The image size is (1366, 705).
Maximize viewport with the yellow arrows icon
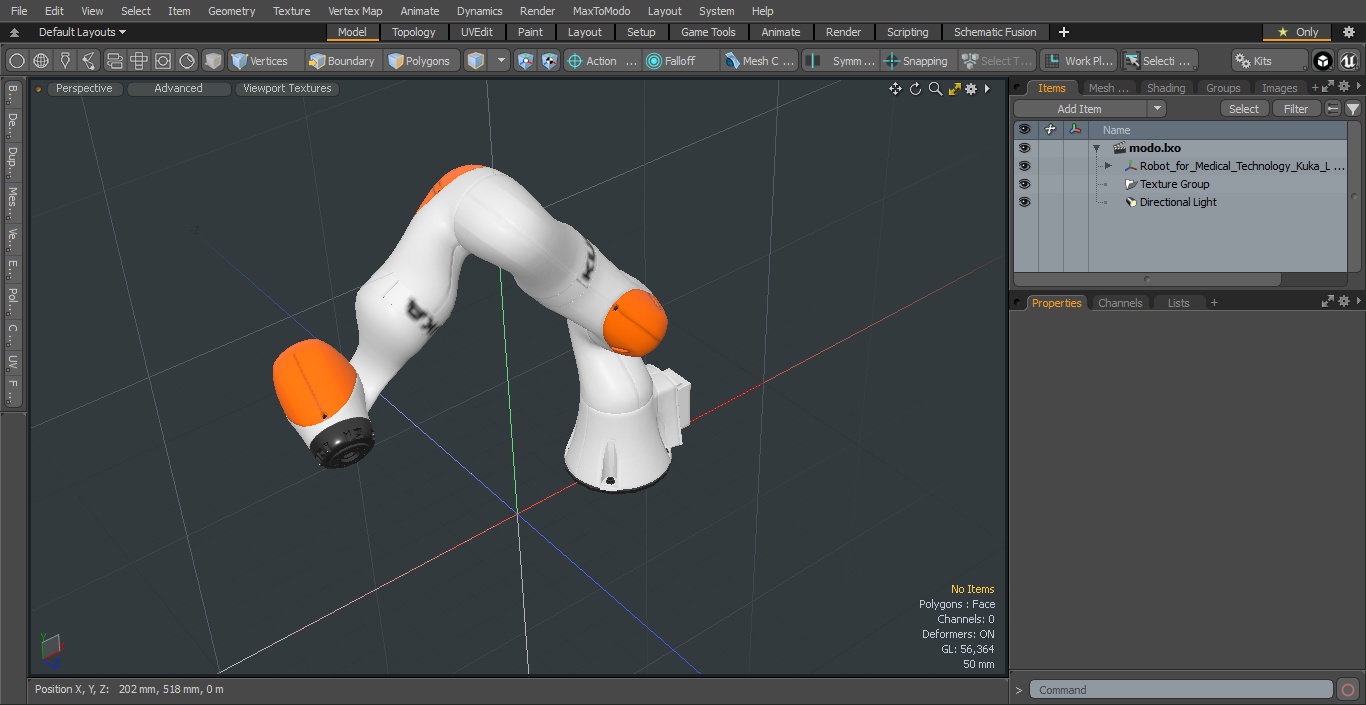coord(954,89)
